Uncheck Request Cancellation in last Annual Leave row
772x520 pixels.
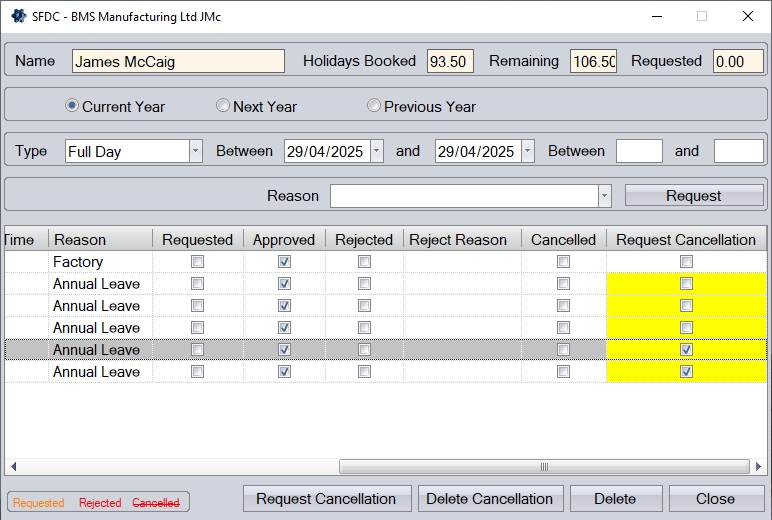pos(686,372)
